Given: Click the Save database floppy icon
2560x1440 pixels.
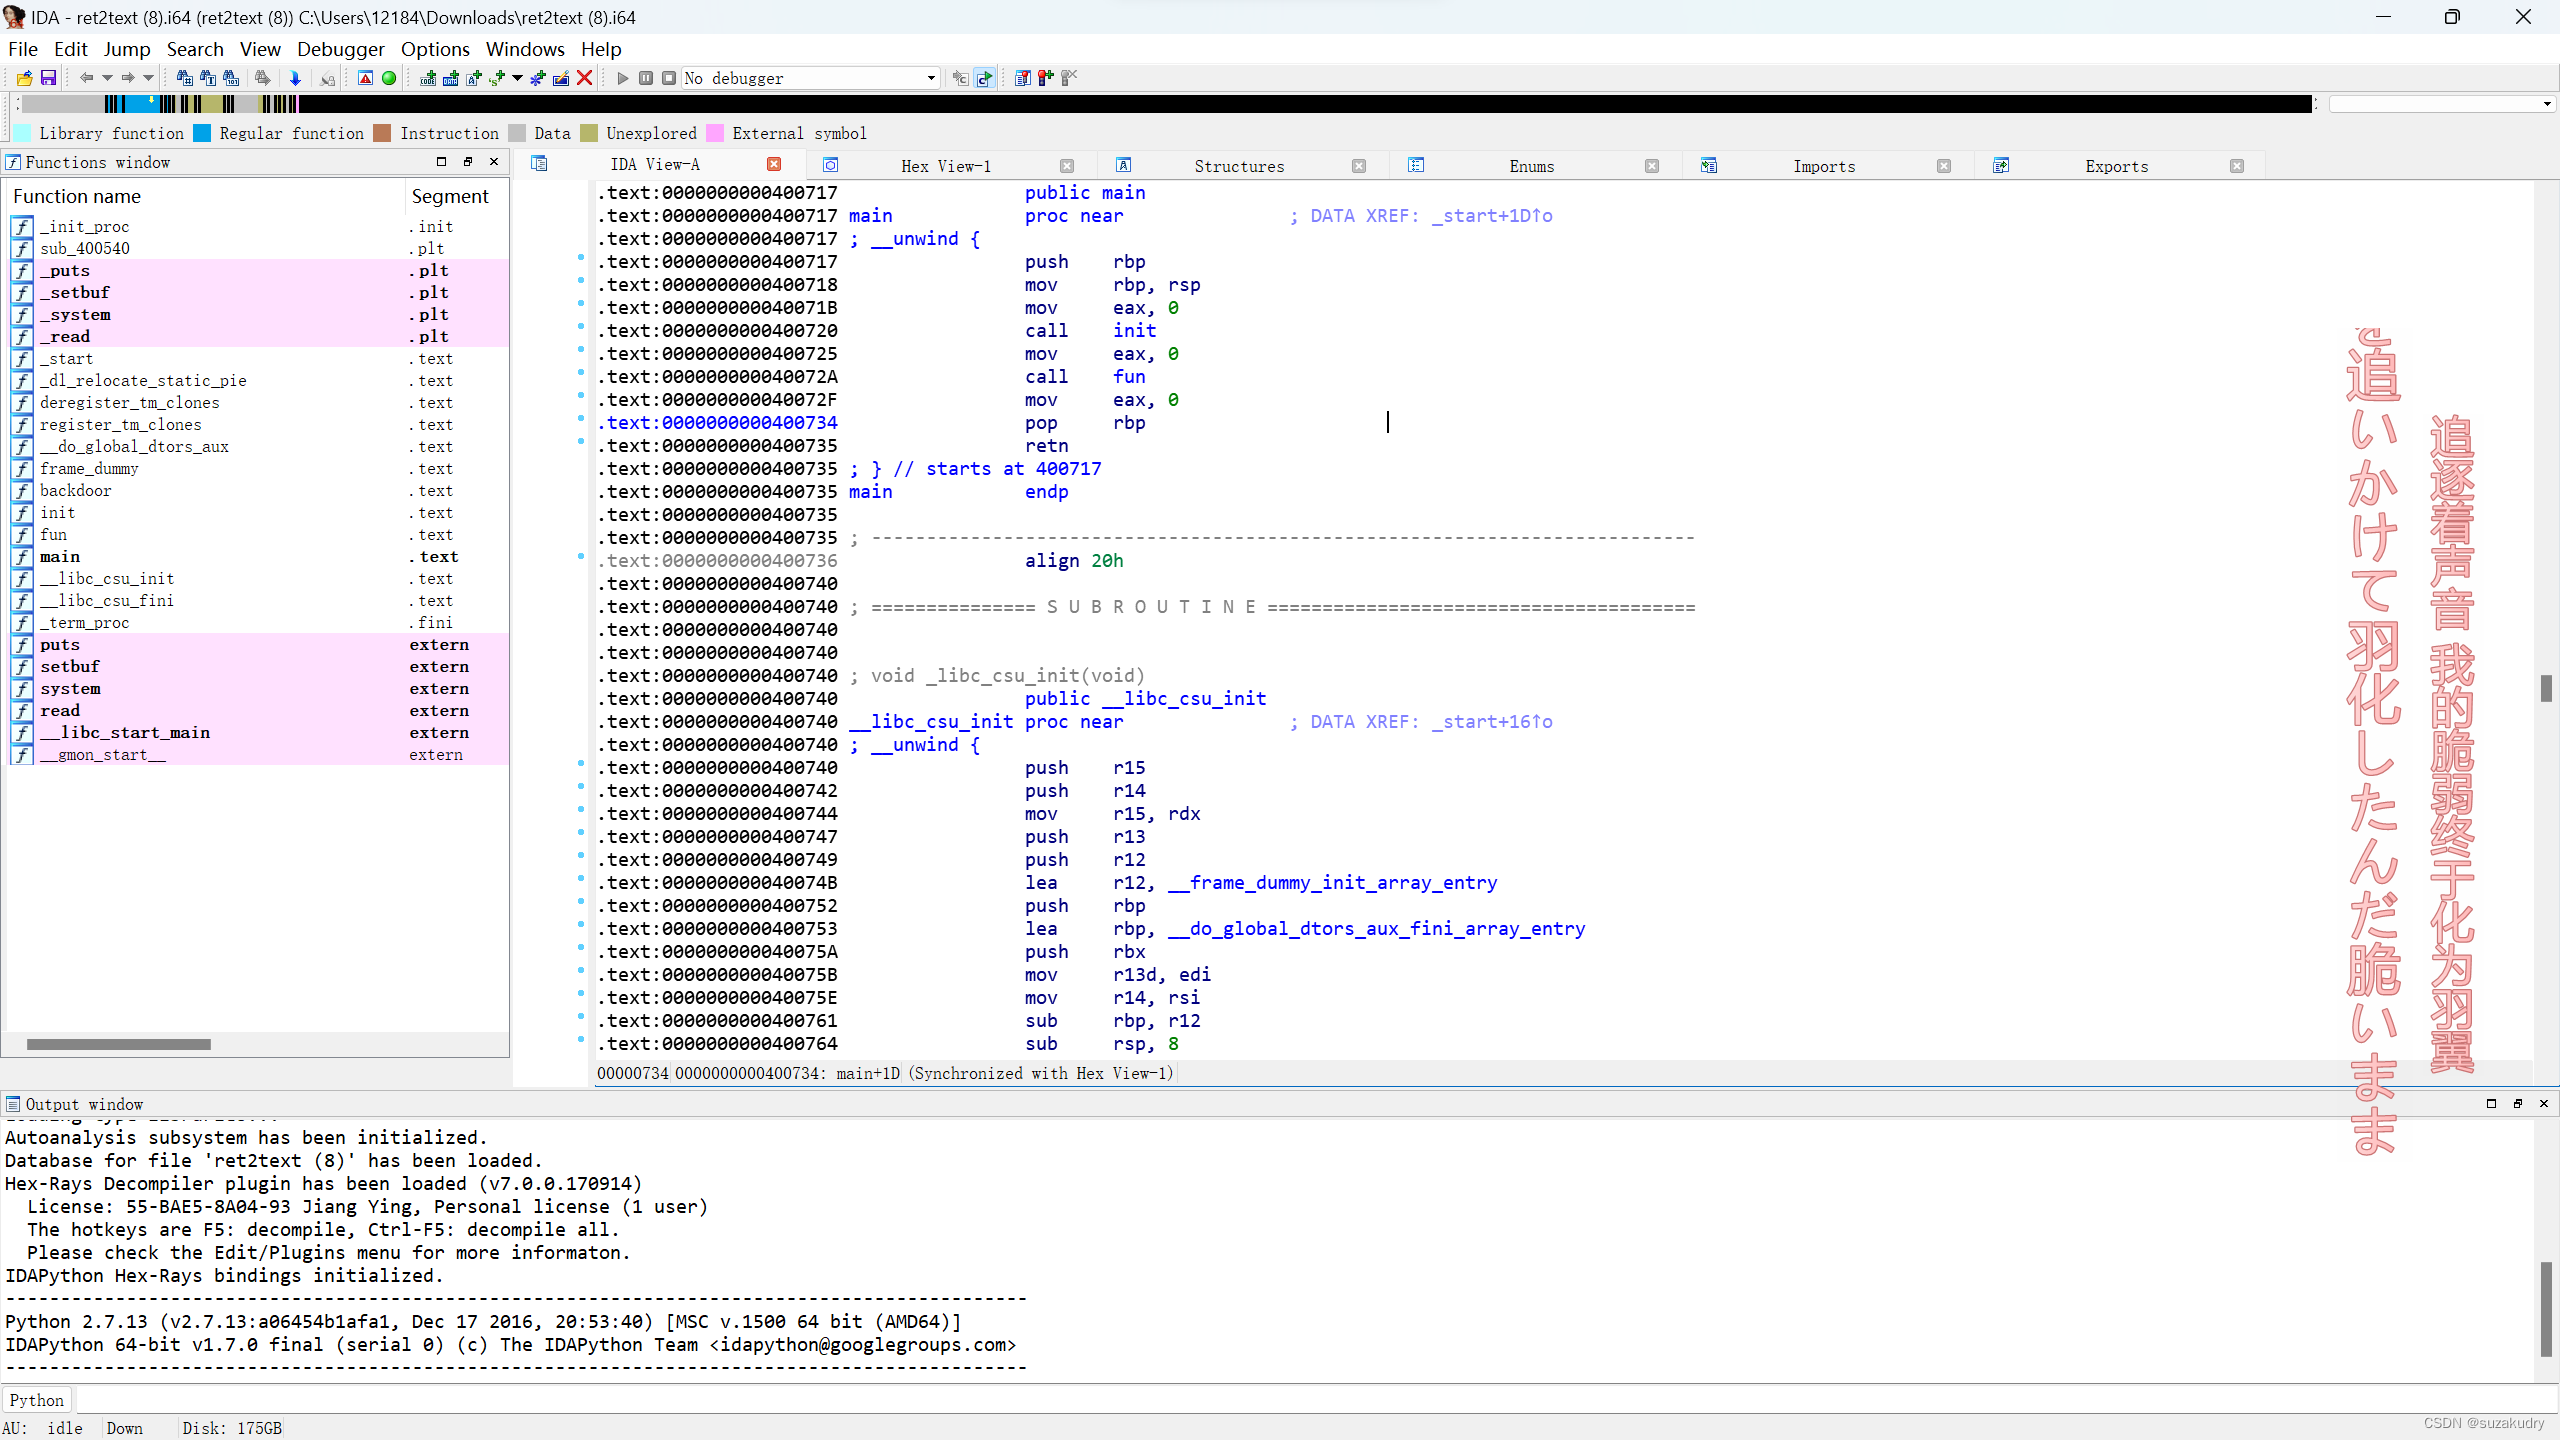Looking at the screenshot, I should [47, 78].
